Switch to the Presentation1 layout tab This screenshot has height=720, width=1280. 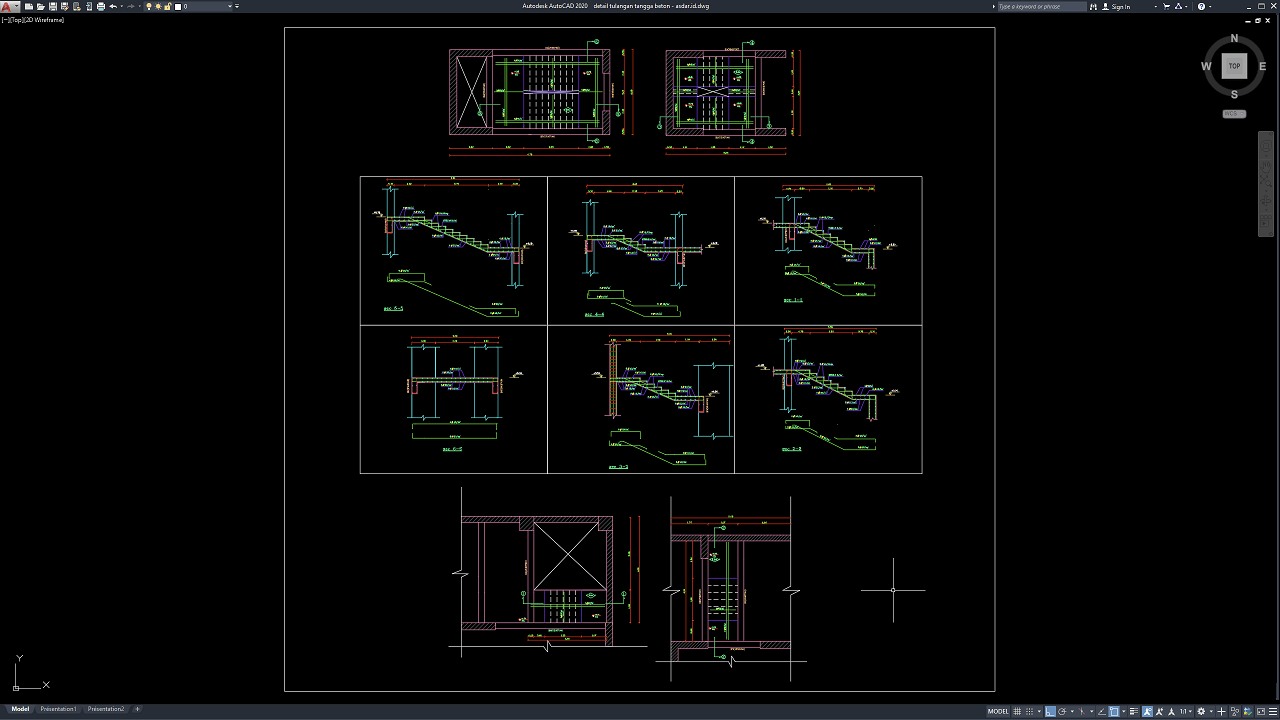pos(58,709)
